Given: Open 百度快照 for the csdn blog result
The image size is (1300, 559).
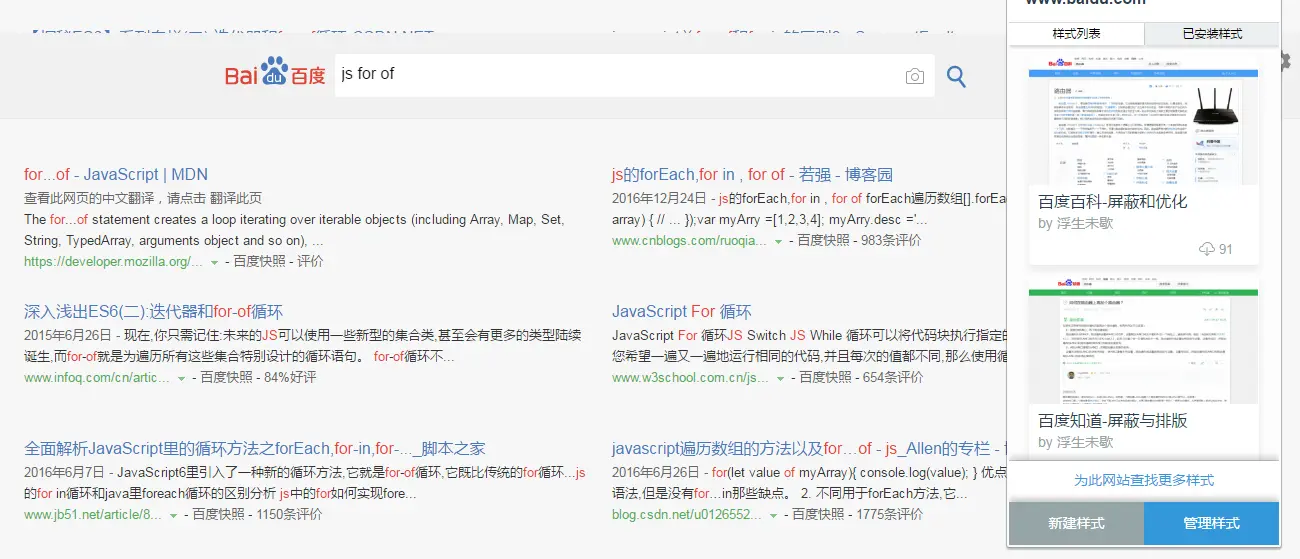Looking at the screenshot, I should pyautogui.click(x=819, y=515).
